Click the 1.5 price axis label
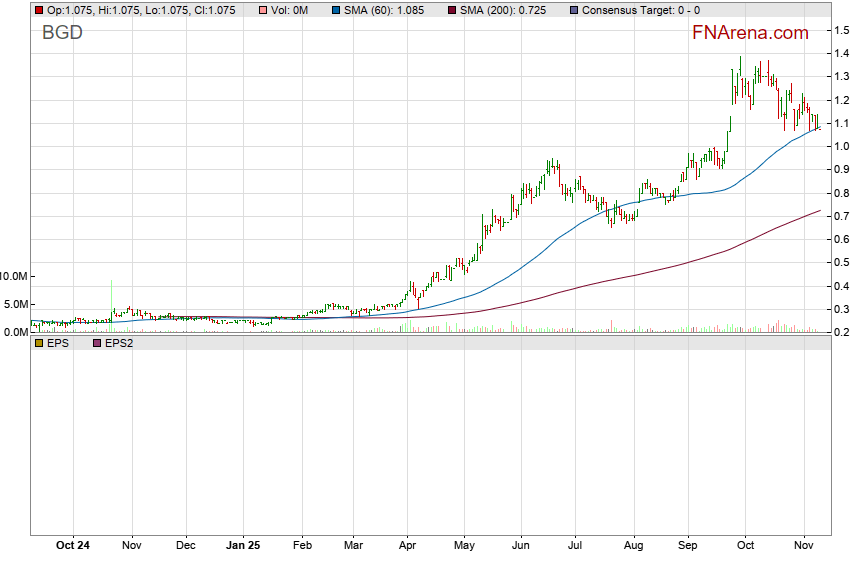Image resolution: width=859 pixels, height=566 pixels. [x=842, y=31]
